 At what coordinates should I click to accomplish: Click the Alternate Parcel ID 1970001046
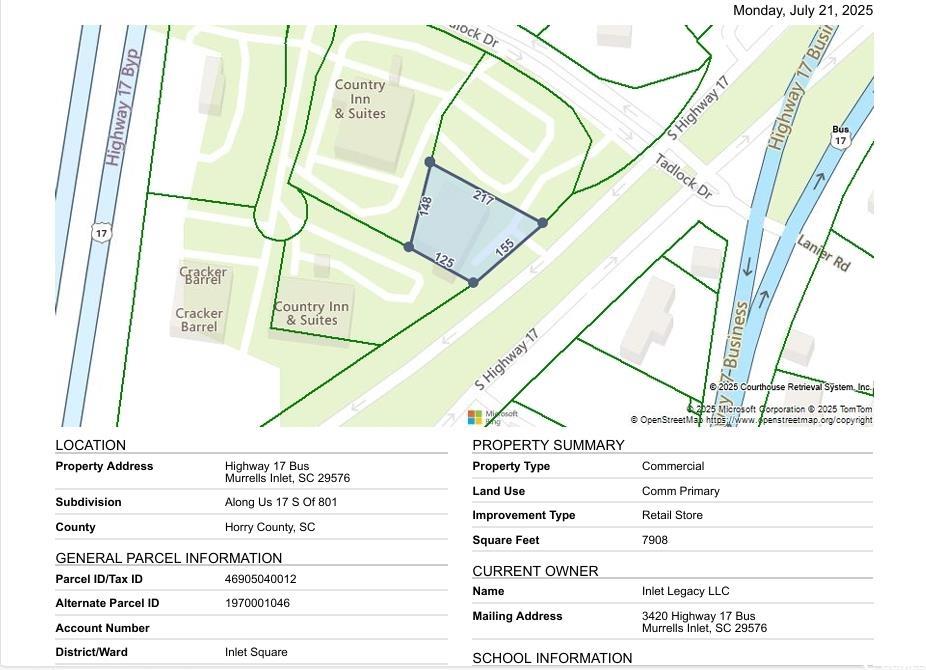(257, 603)
